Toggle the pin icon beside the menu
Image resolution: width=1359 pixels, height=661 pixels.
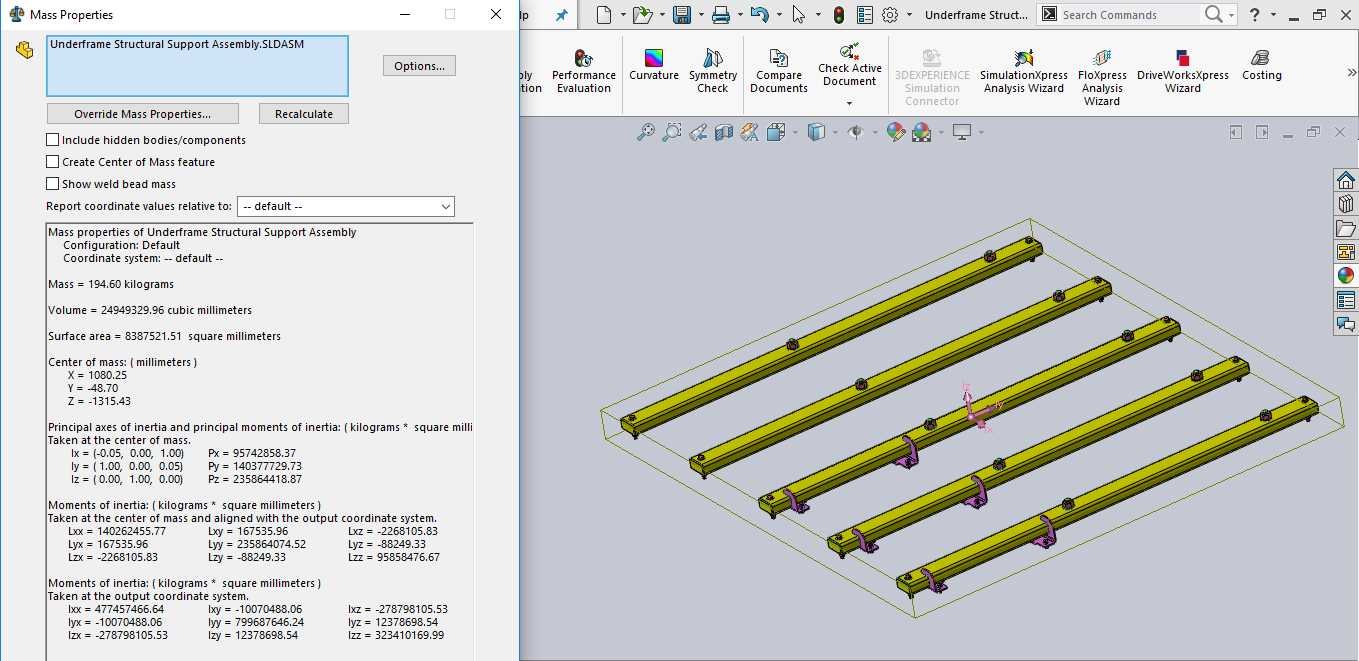click(562, 15)
